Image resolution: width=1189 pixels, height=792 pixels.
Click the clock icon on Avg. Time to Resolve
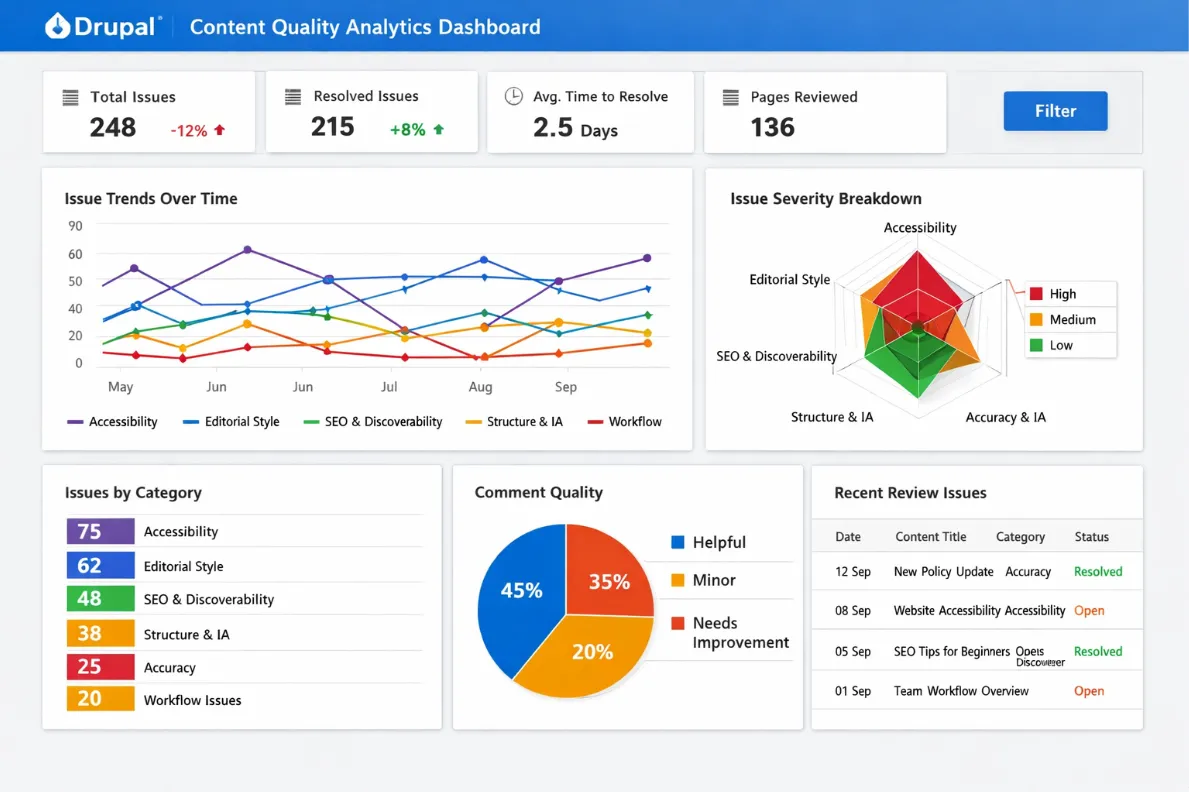(x=513, y=96)
